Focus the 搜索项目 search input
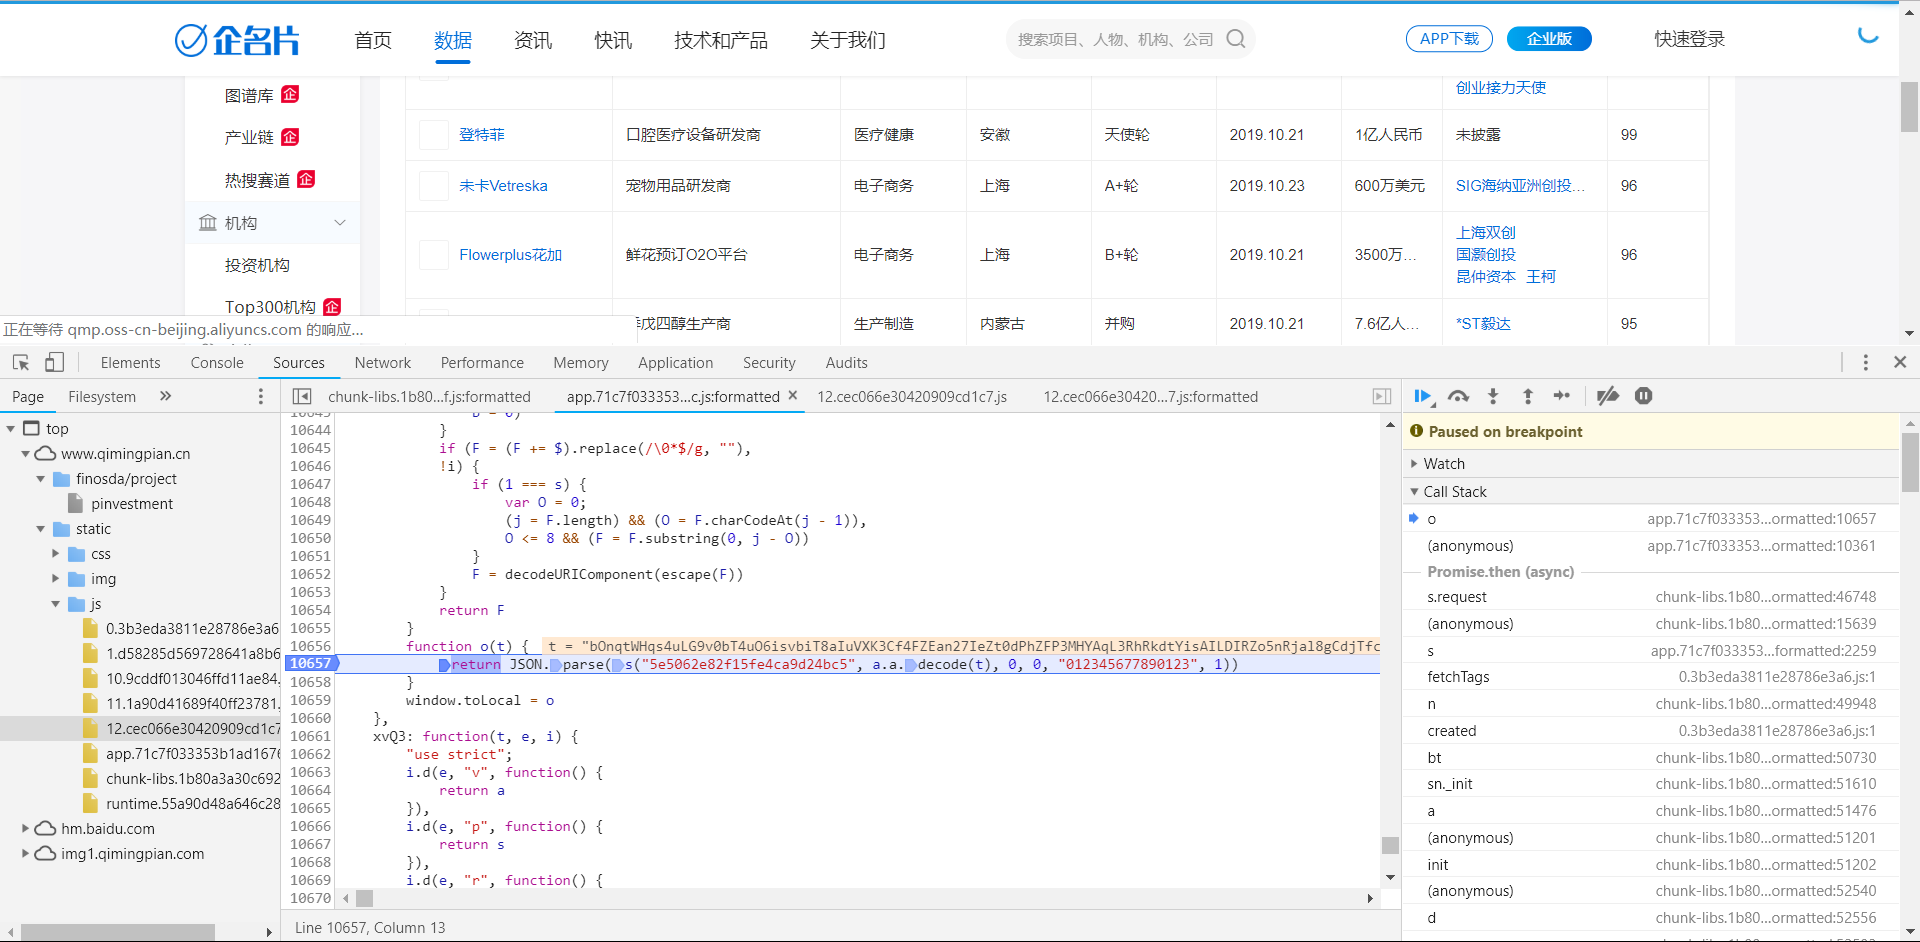 1115,39
